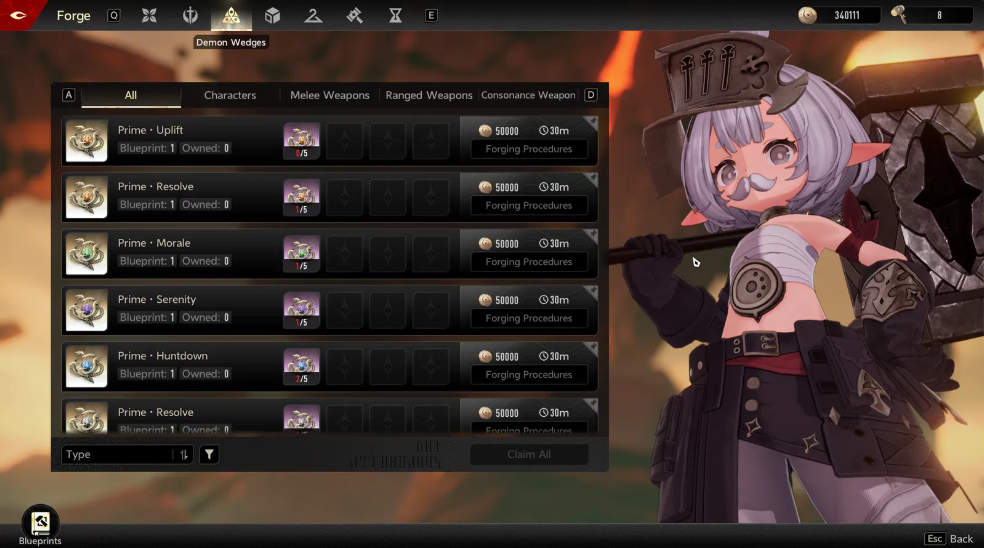Screen dimensions: 984x548
Task: Open the triangle stand forge category icon
Action: coord(313,15)
